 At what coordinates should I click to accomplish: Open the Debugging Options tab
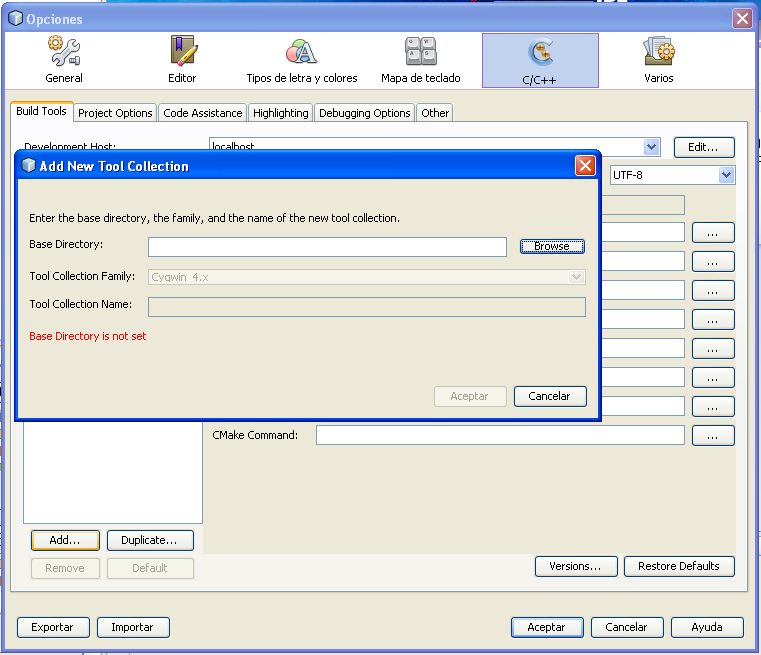tap(364, 113)
